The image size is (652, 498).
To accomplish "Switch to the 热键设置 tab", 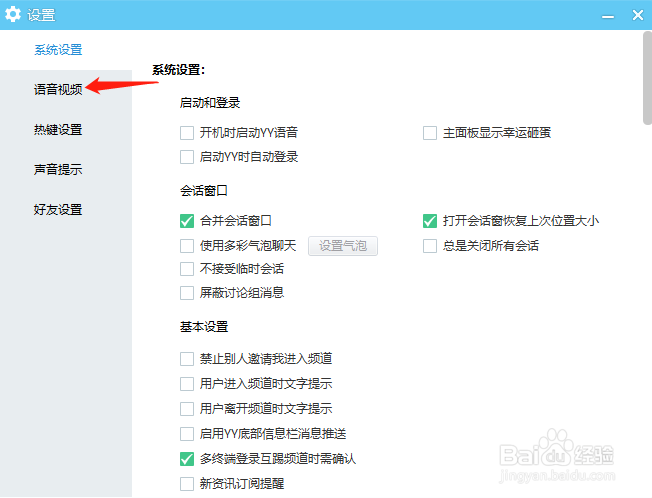I will coord(58,129).
